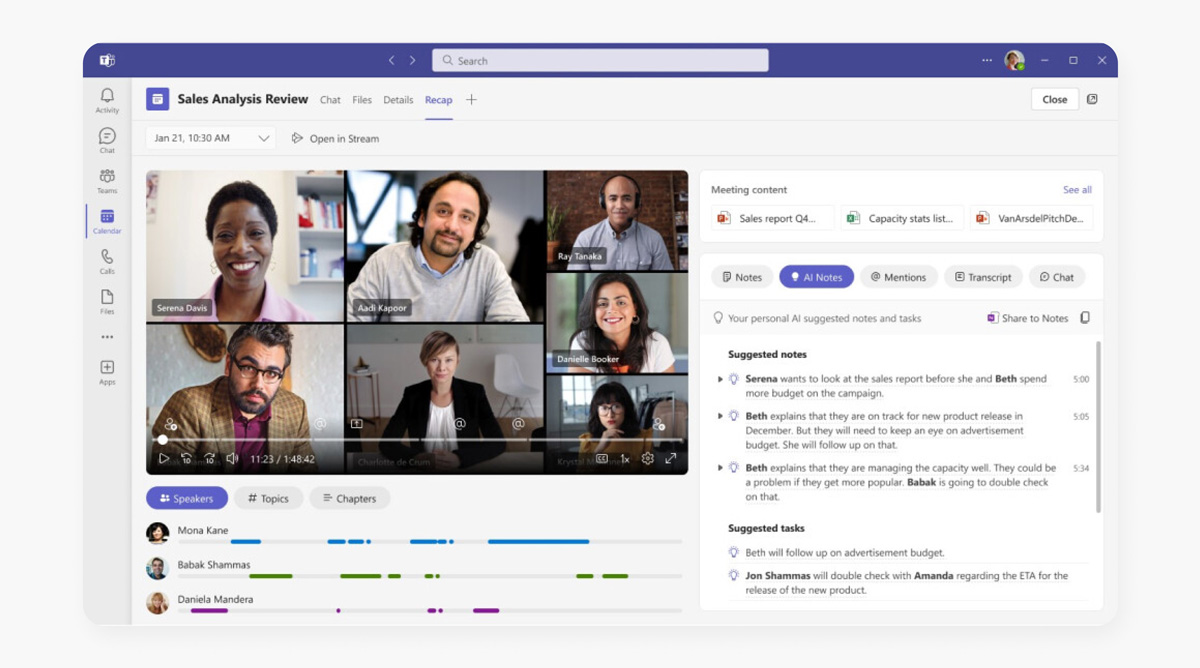Screen dimensions: 1200x668
Task: Add a new tab with the plus icon
Action: 471,99
